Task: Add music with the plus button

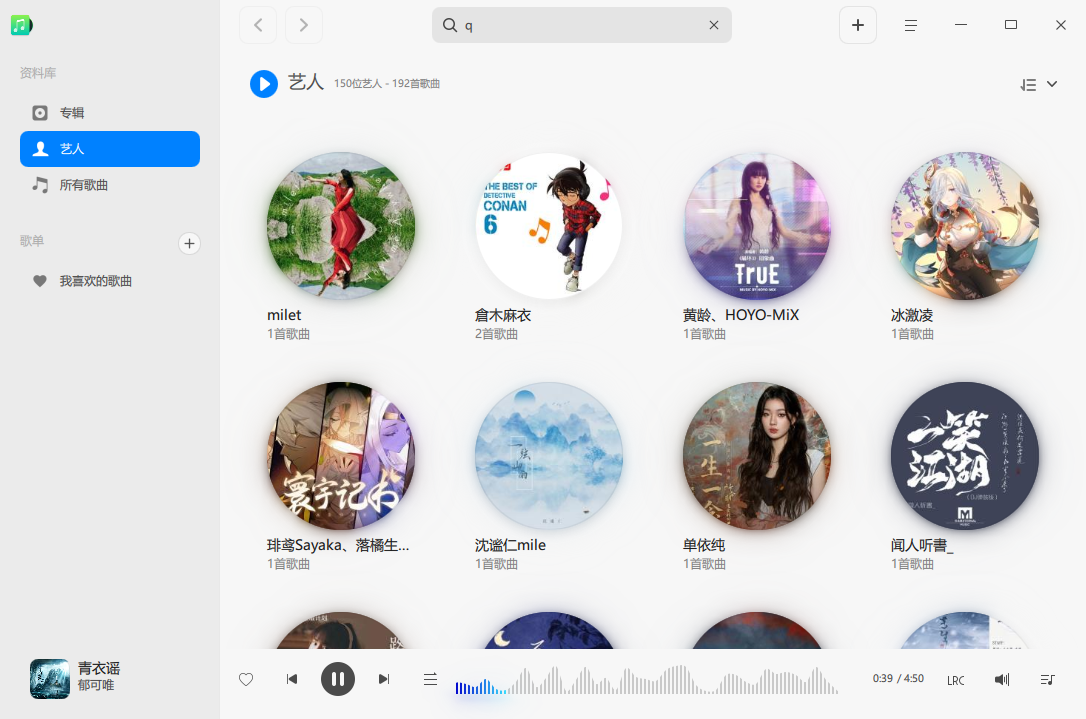Action: pos(857,25)
